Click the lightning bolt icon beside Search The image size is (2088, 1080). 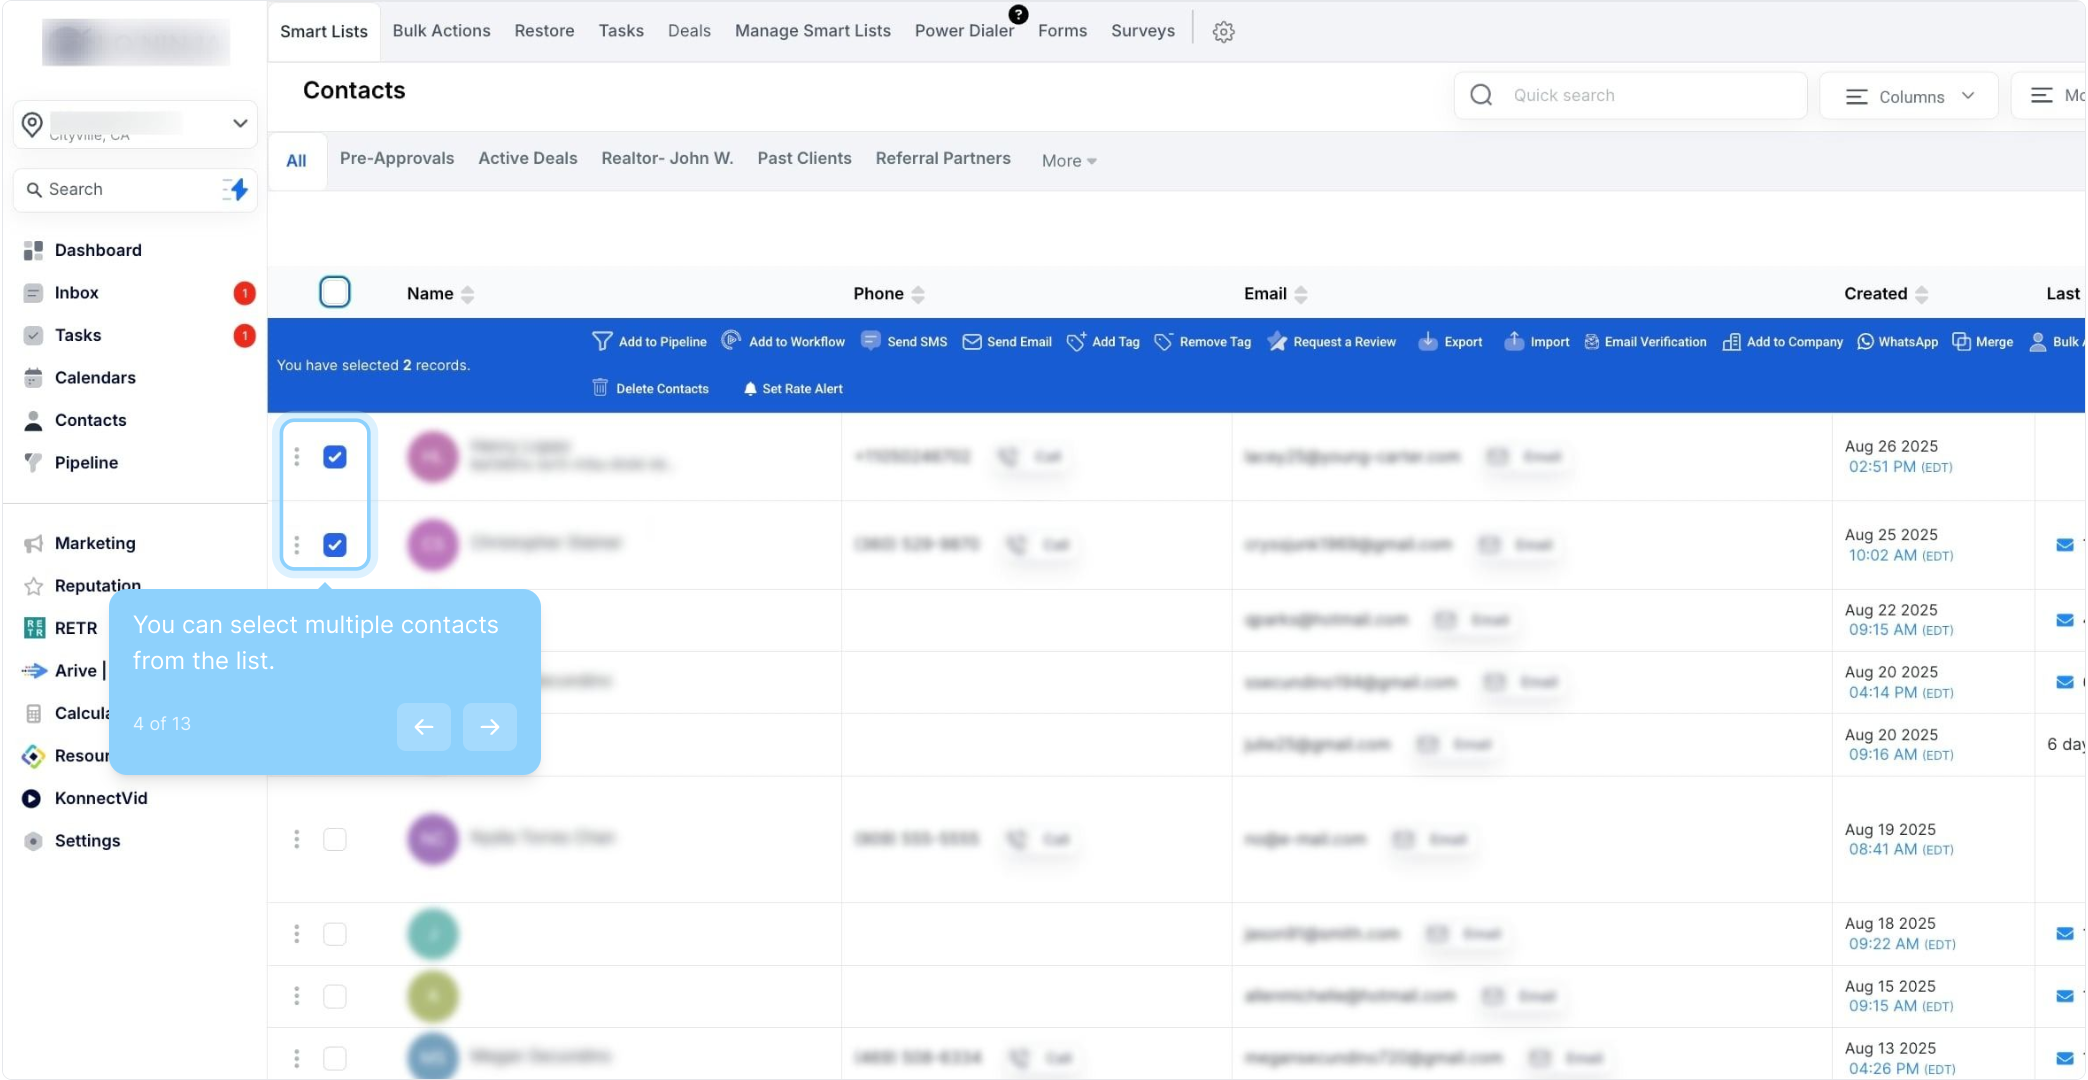(x=236, y=189)
